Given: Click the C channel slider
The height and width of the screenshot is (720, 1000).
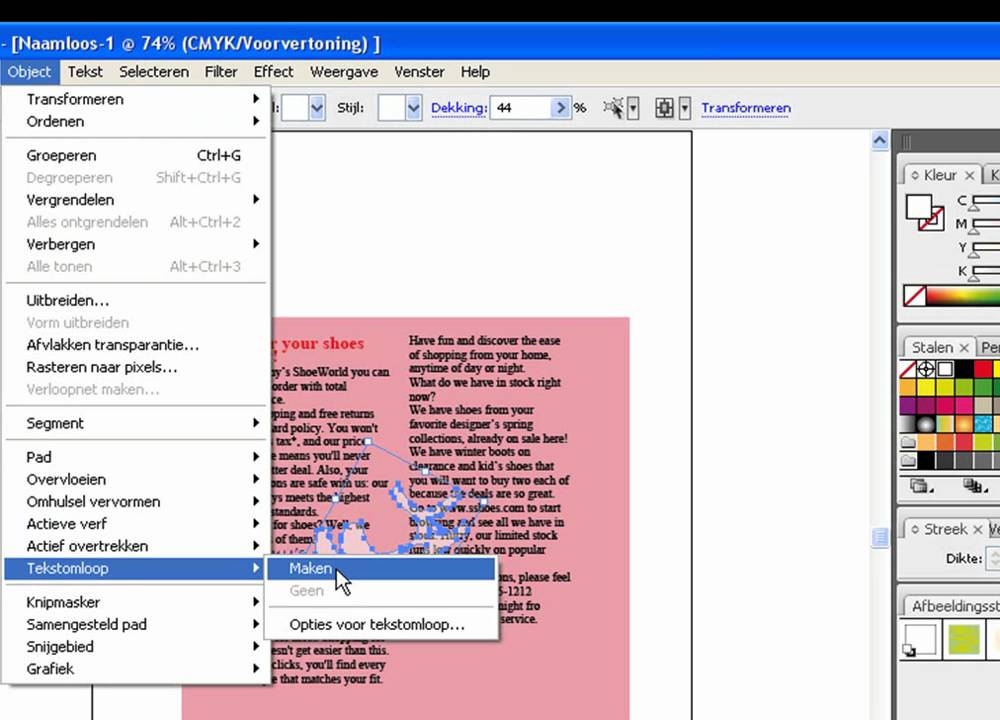Looking at the screenshot, I should click(x=986, y=201).
